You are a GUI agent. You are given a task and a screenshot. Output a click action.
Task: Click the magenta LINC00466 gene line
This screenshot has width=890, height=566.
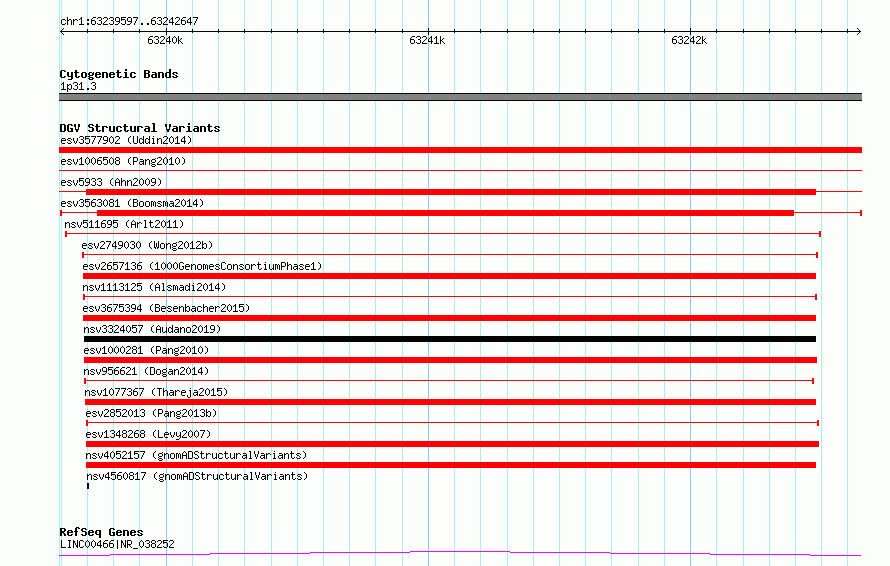[460, 553]
